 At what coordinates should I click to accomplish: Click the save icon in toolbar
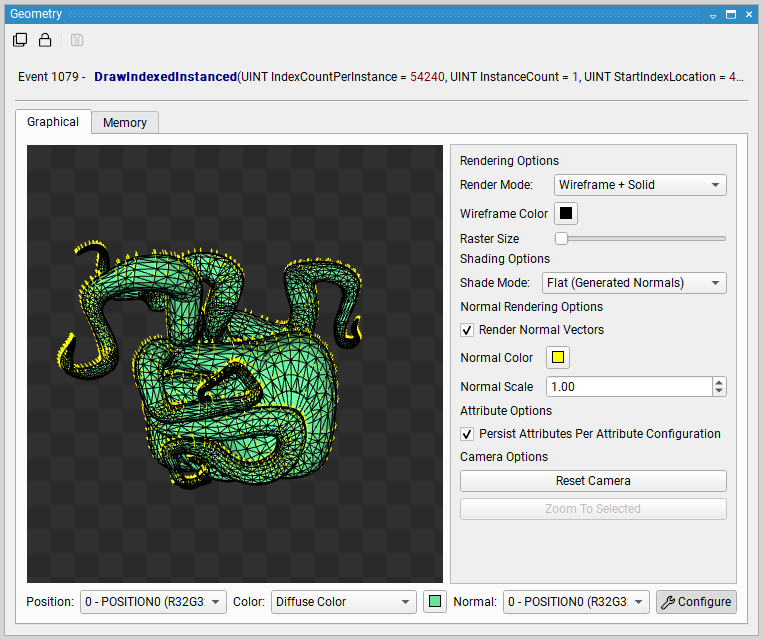click(77, 40)
